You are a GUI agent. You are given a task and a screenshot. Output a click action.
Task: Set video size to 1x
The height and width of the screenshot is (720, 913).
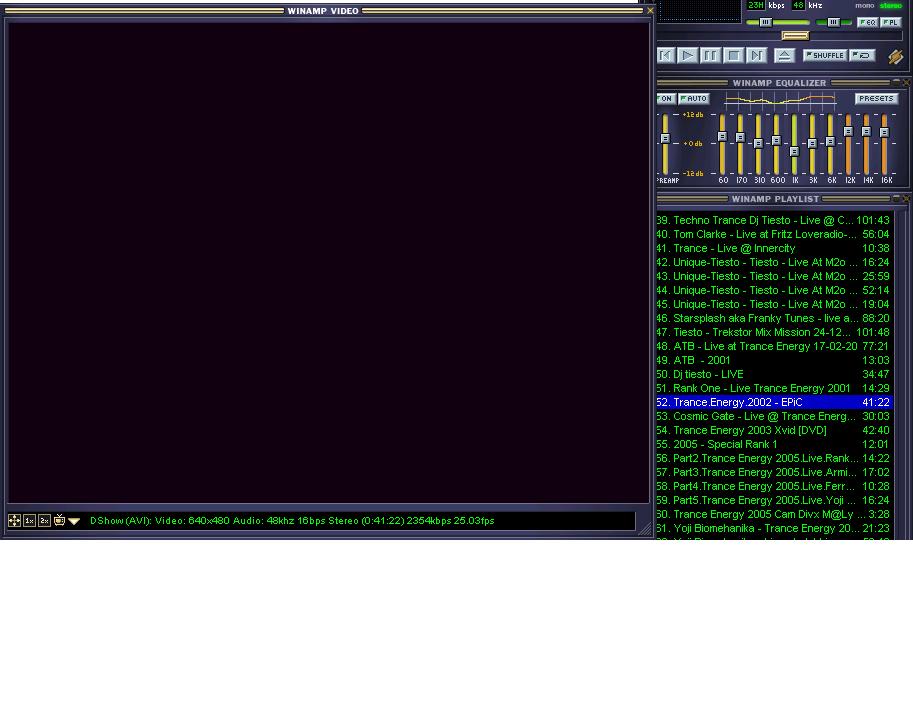point(30,521)
